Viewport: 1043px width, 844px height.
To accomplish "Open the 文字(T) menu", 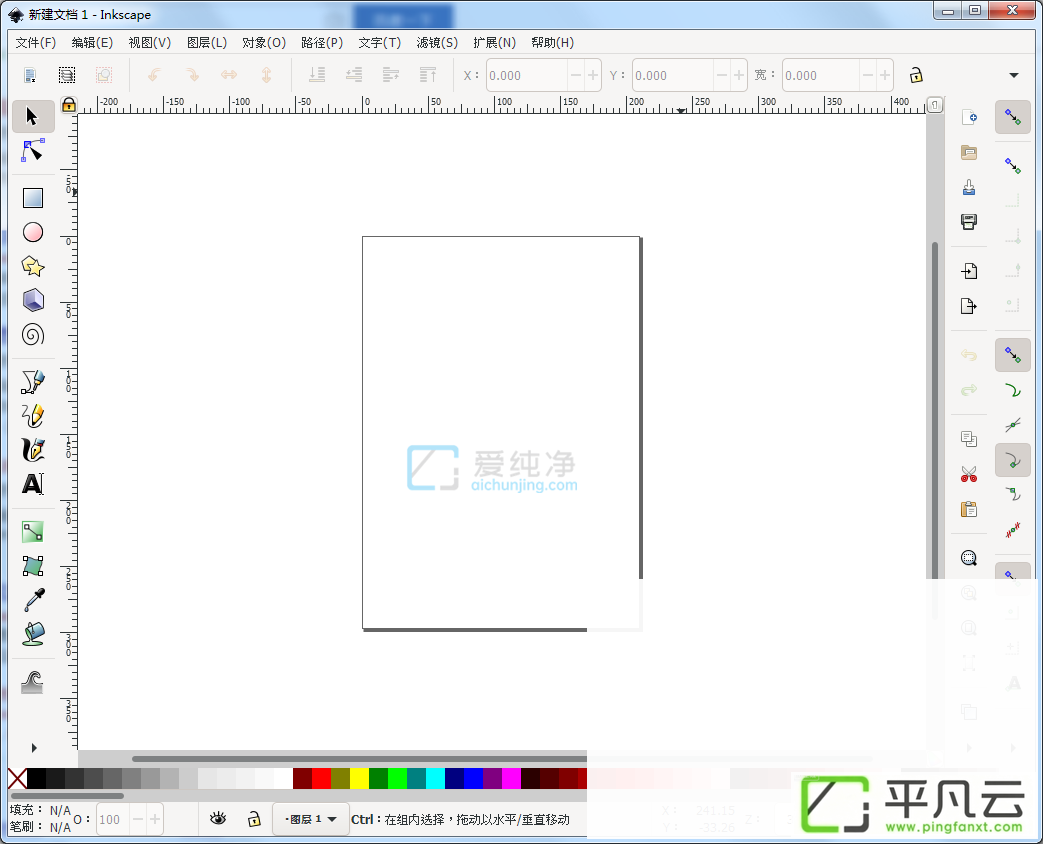I will pos(380,43).
